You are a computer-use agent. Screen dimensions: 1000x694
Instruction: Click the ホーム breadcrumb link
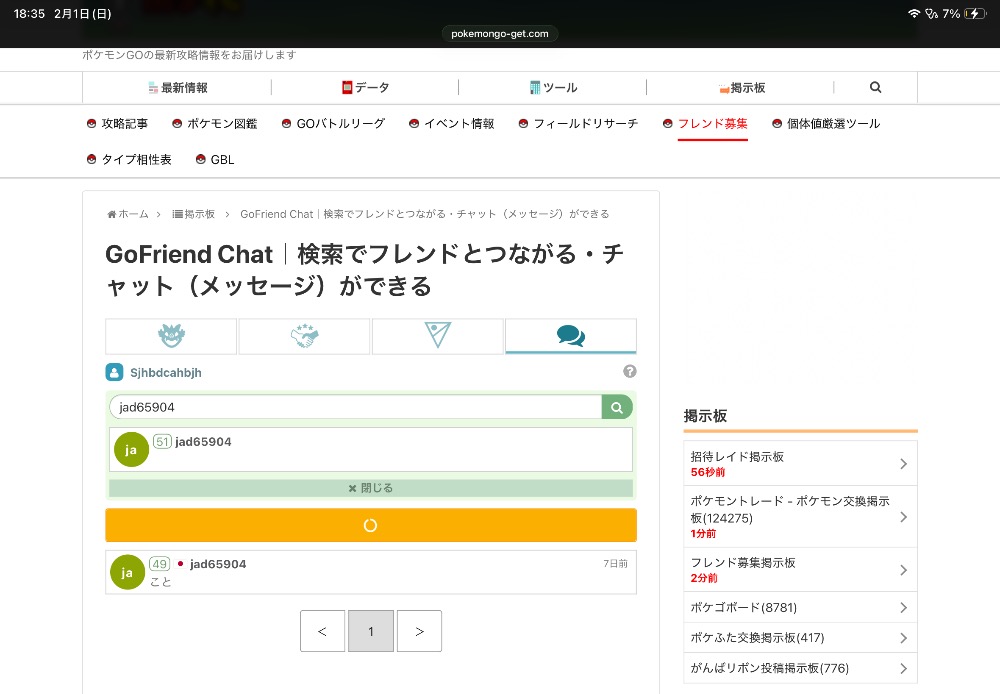(x=133, y=214)
